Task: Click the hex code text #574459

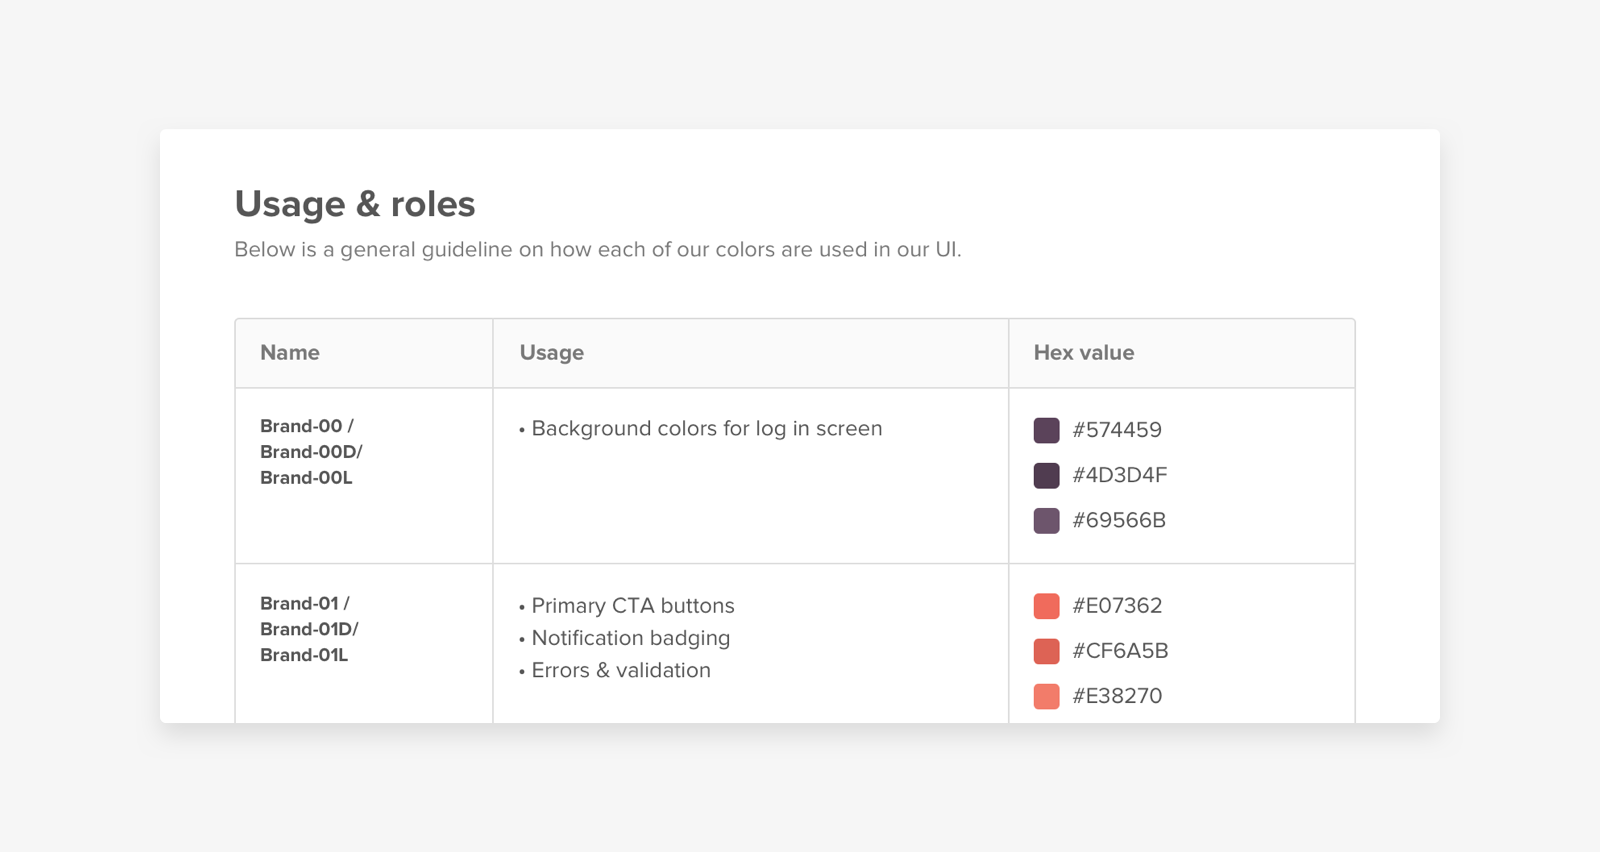Action: [1117, 430]
